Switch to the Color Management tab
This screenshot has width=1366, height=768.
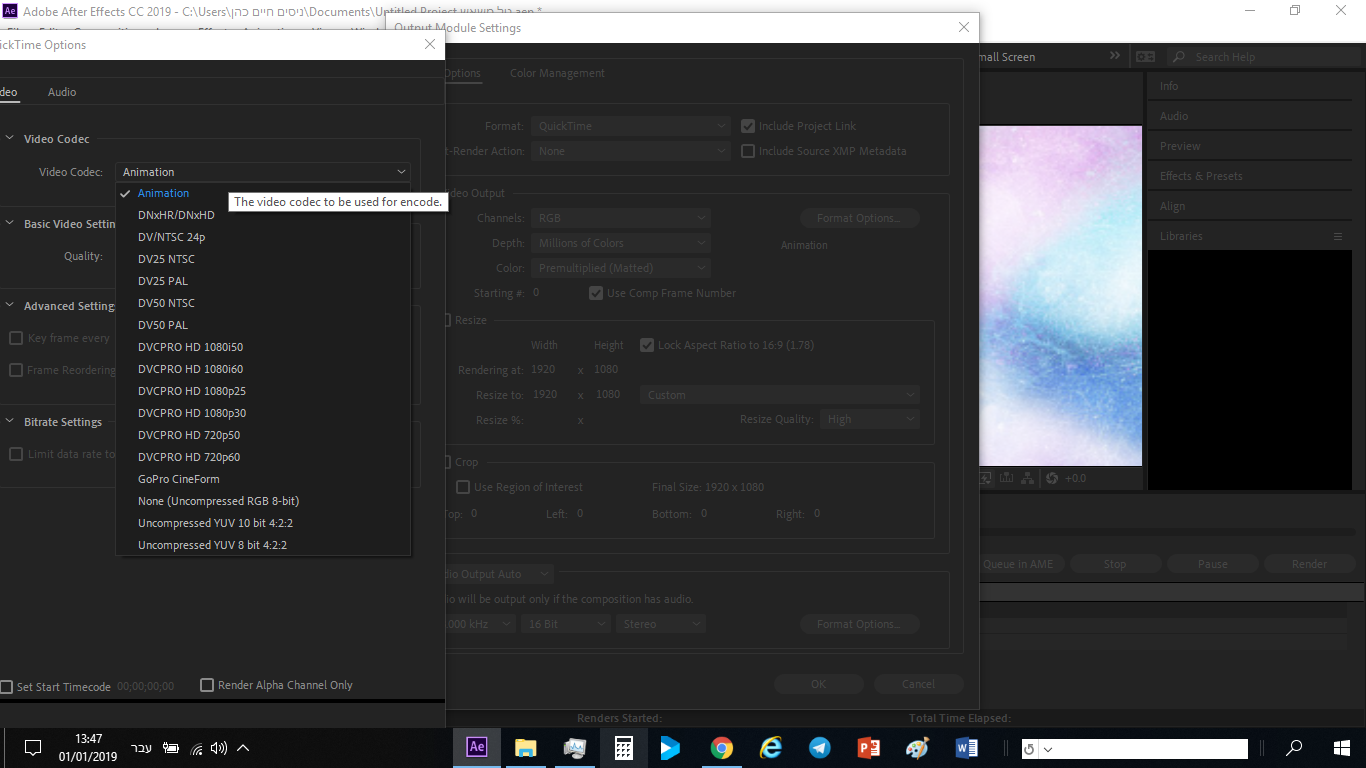(x=557, y=72)
